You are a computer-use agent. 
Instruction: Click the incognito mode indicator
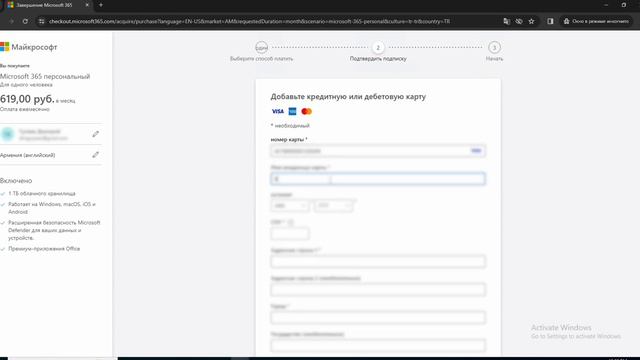596,21
